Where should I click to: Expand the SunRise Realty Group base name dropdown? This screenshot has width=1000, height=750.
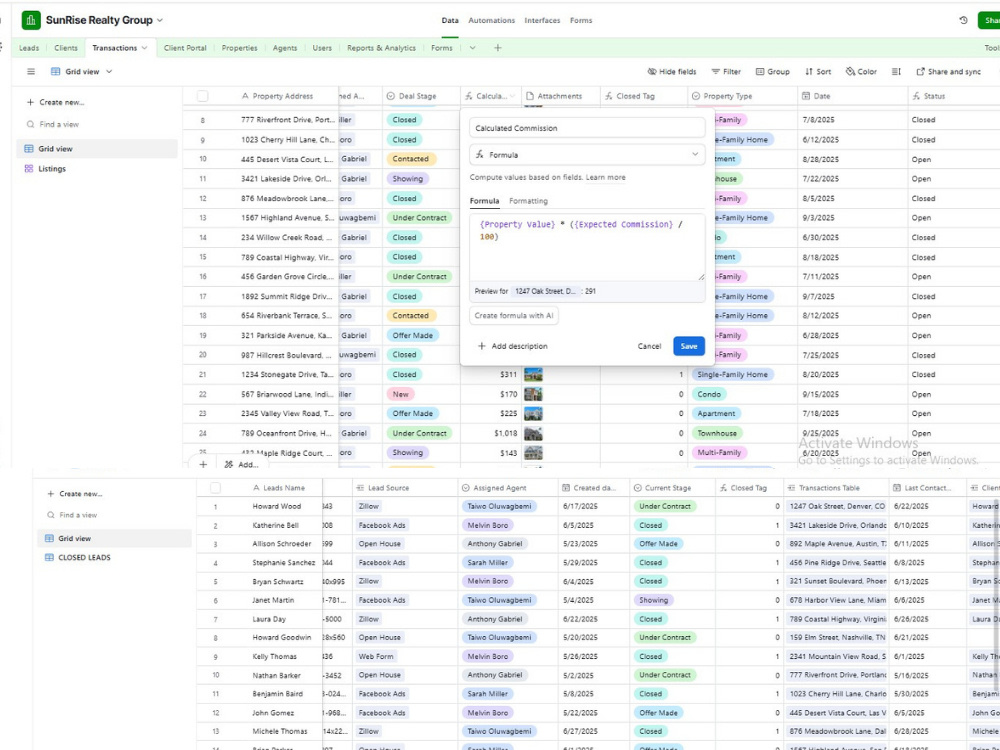coord(160,20)
